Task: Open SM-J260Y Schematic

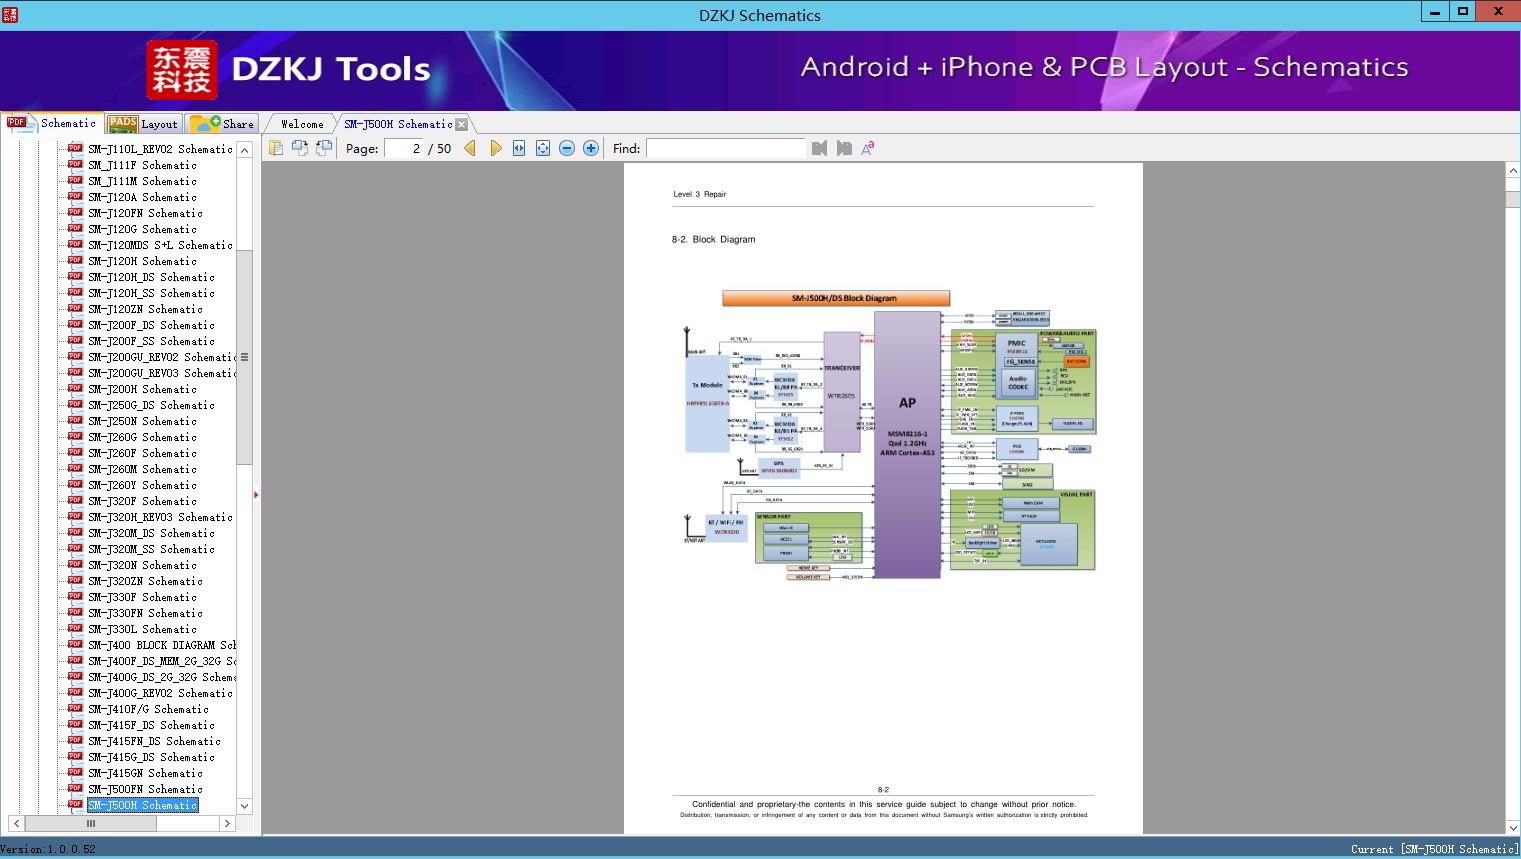Action: coord(142,485)
